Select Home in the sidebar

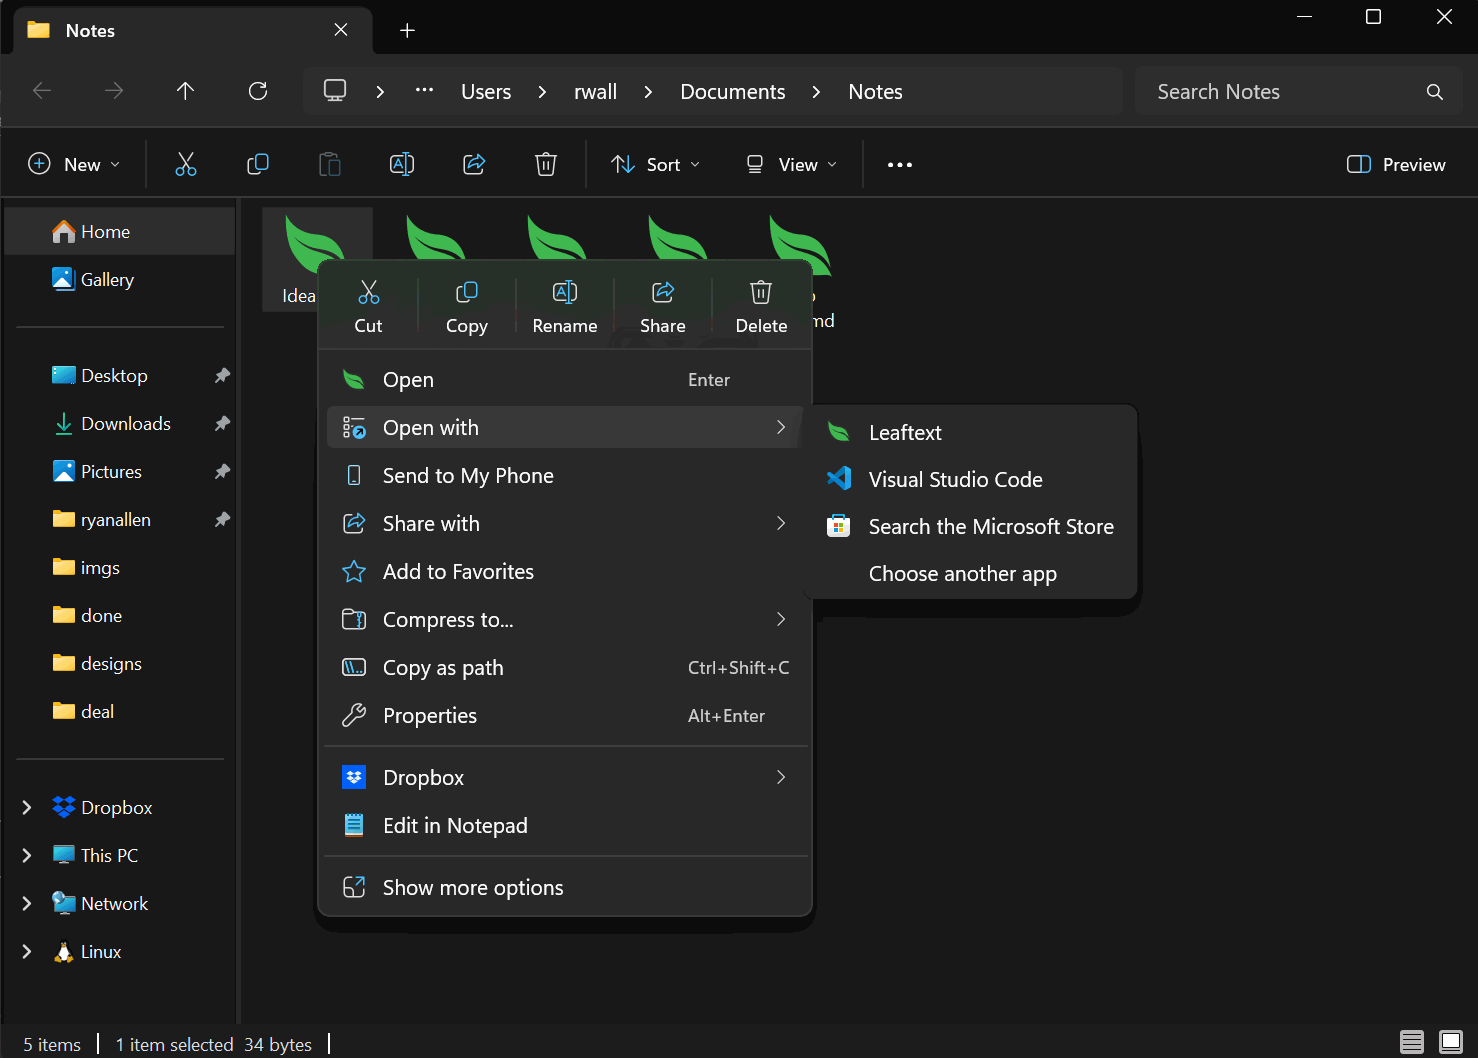pos(120,232)
